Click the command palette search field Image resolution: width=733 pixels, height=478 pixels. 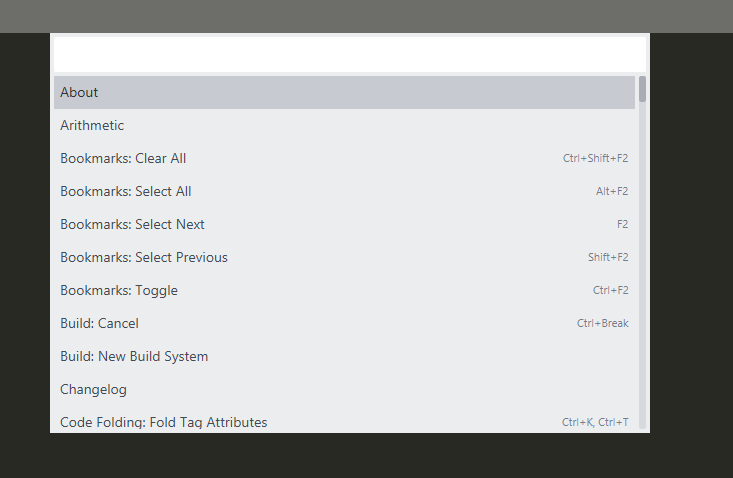tap(349, 54)
